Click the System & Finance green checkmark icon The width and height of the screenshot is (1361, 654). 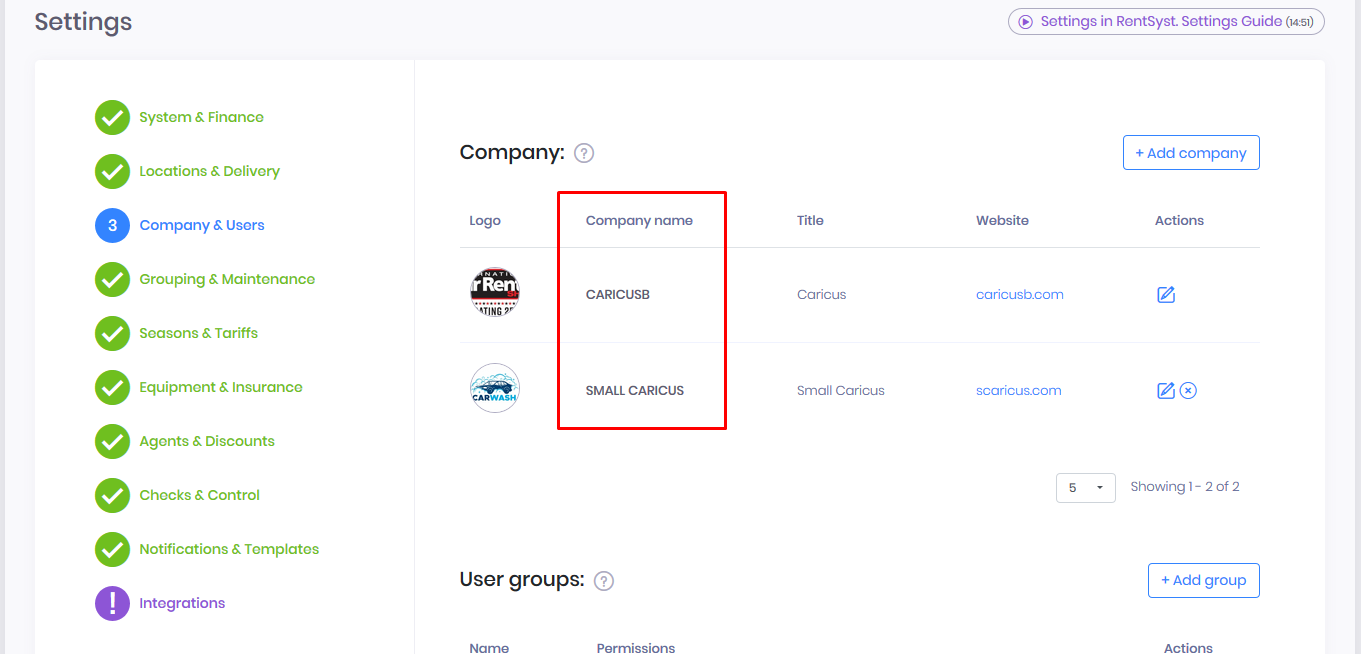pyautogui.click(x=112, y=117)
